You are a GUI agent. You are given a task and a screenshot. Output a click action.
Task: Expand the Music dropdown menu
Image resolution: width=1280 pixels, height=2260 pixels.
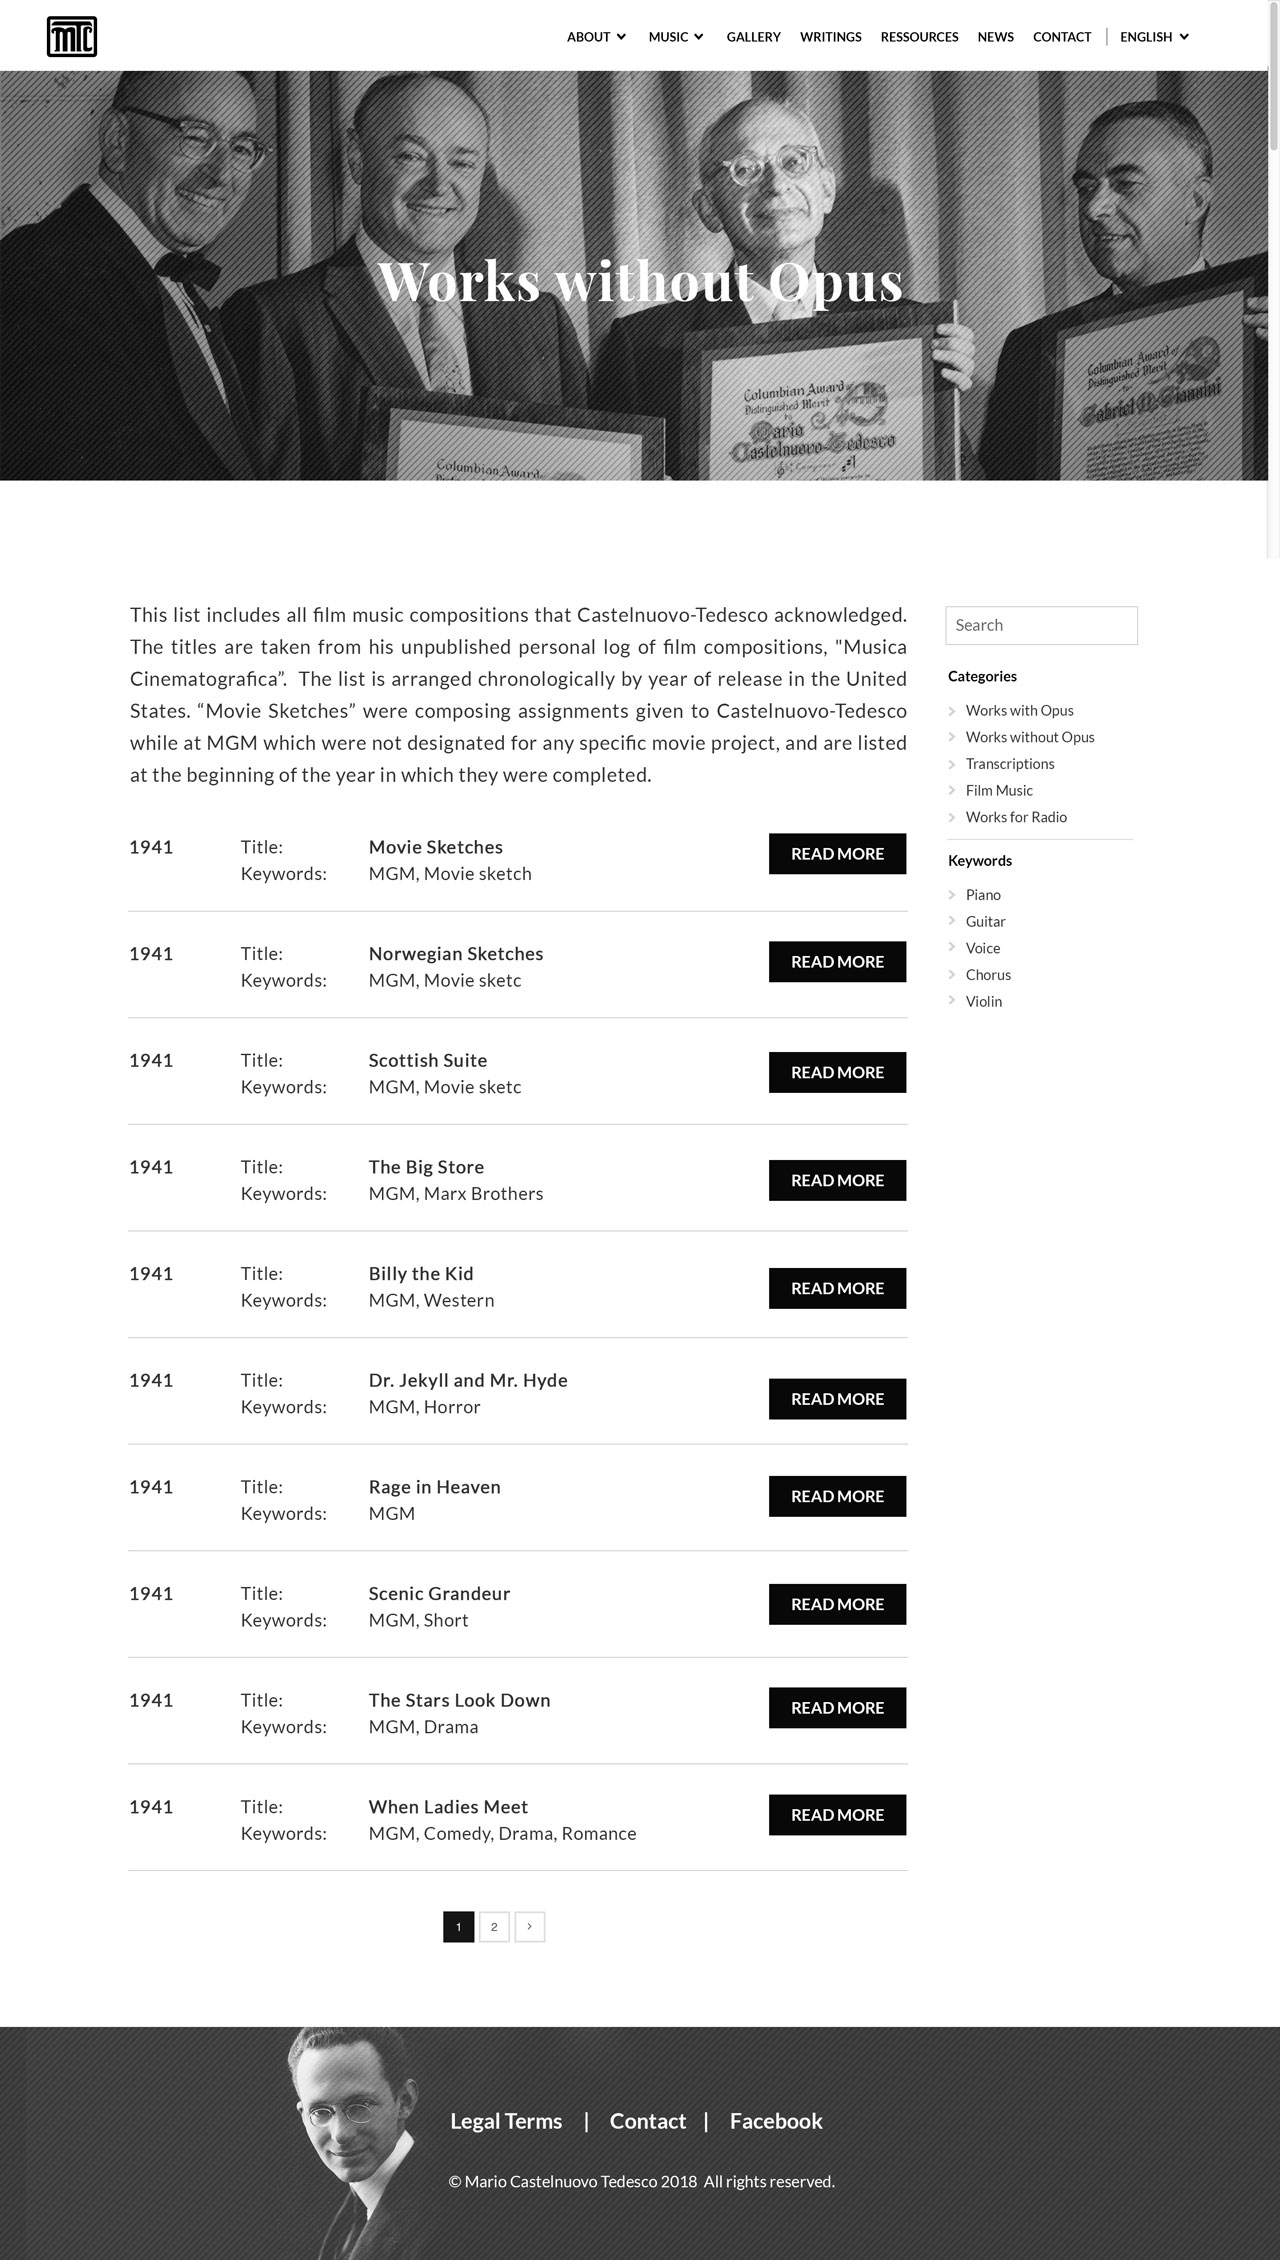(676, 37)
